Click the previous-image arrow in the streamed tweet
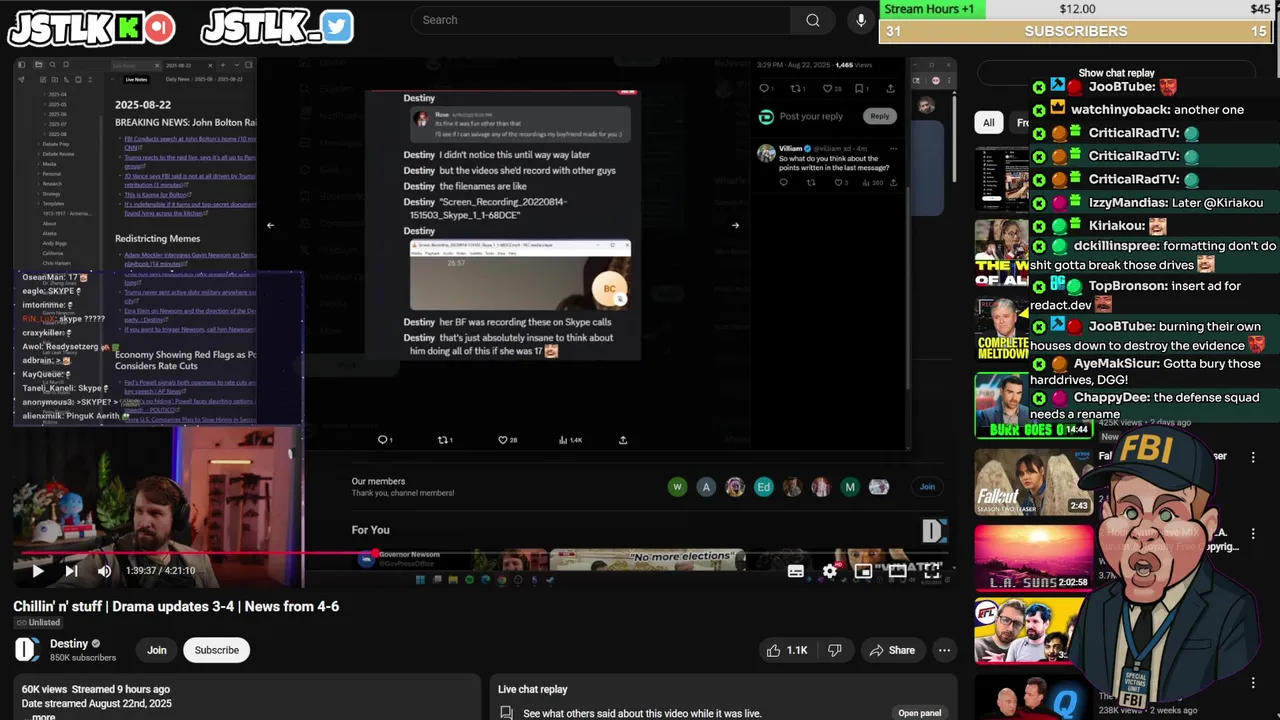The height and width of the screenshot is (720, 1280). pyautogui.click(x=270, y=225)
